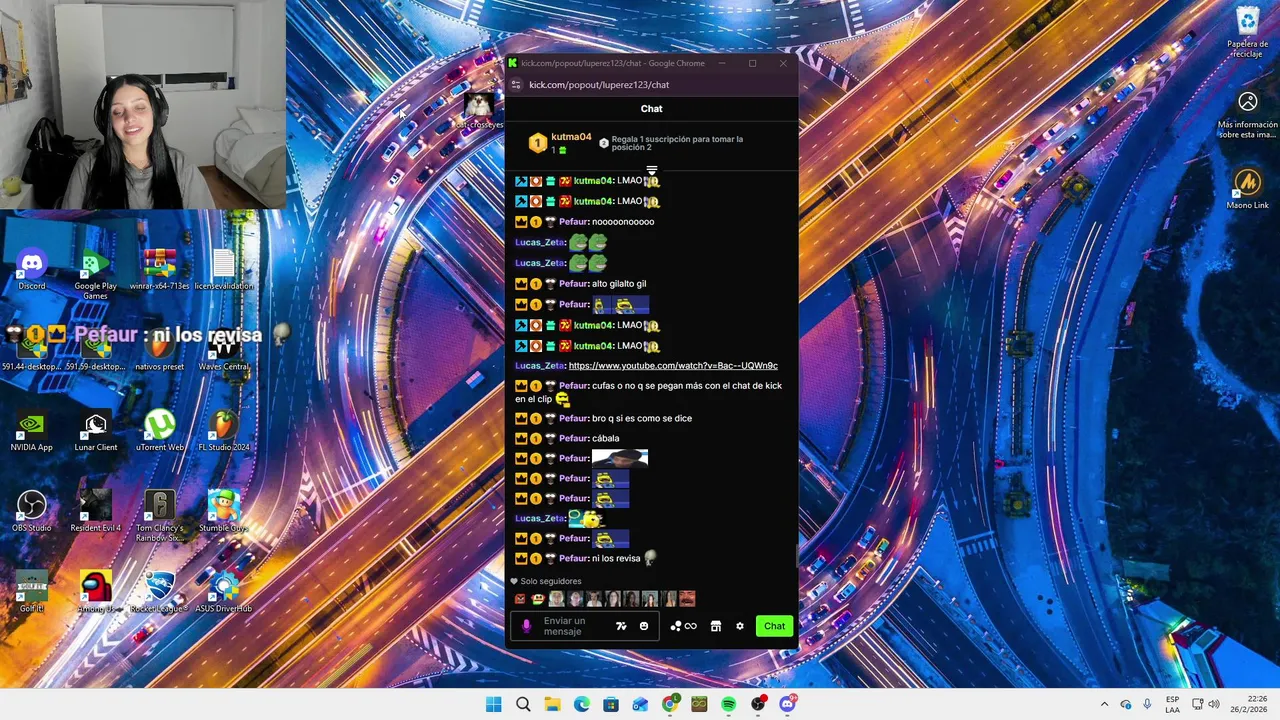The image size is (1280, 720).
Task: Click the channel points infinity icon
Action: (x=685, y=626)
